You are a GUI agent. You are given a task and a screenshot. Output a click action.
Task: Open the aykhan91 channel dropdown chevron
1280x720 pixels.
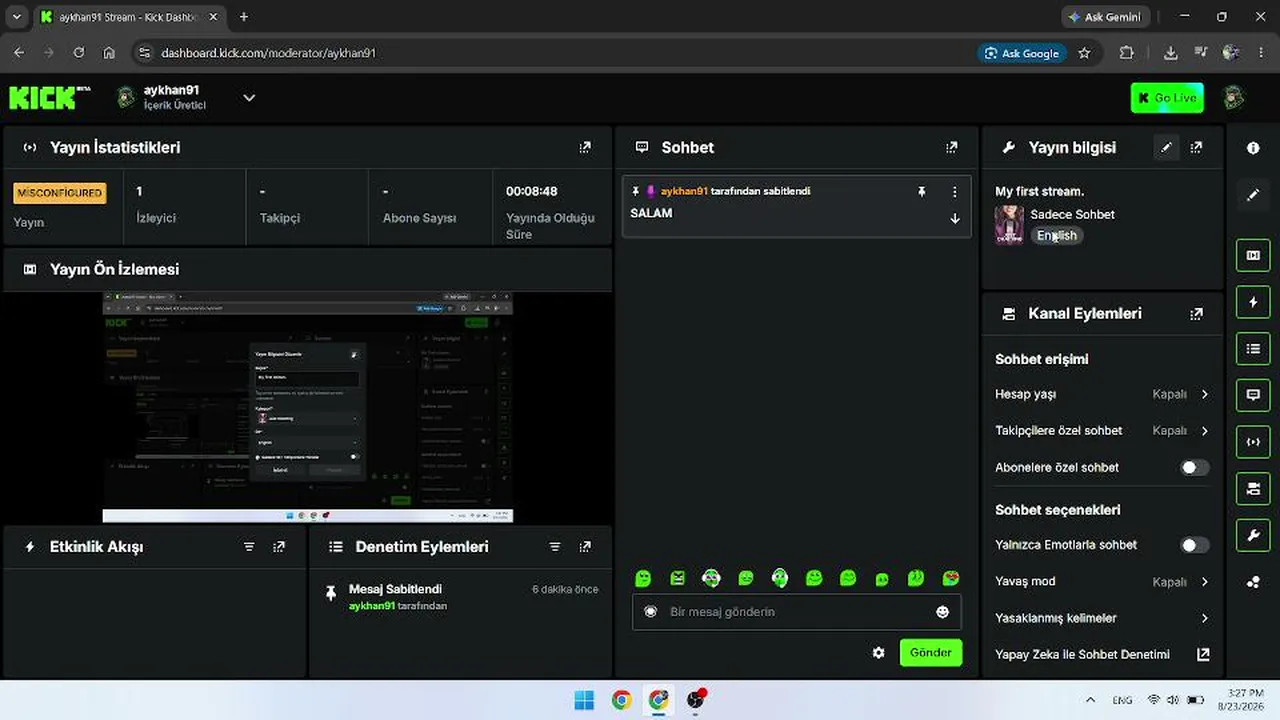(x=249, y=97)
